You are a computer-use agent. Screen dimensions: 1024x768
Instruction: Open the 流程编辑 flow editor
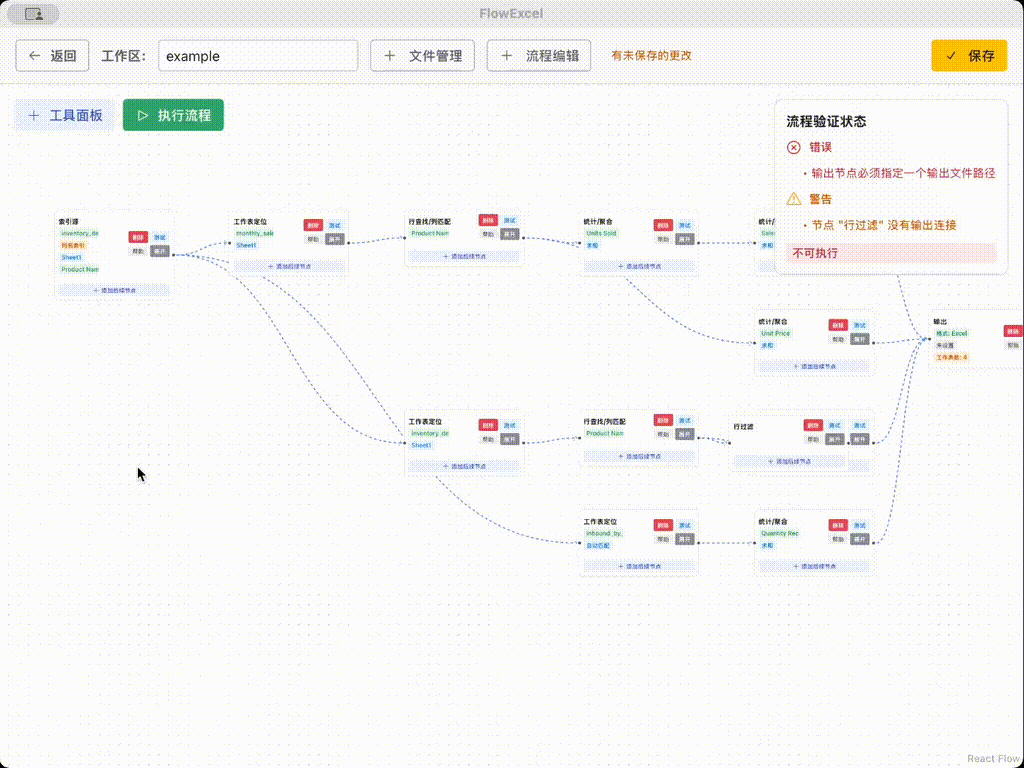tap(539, 56)
